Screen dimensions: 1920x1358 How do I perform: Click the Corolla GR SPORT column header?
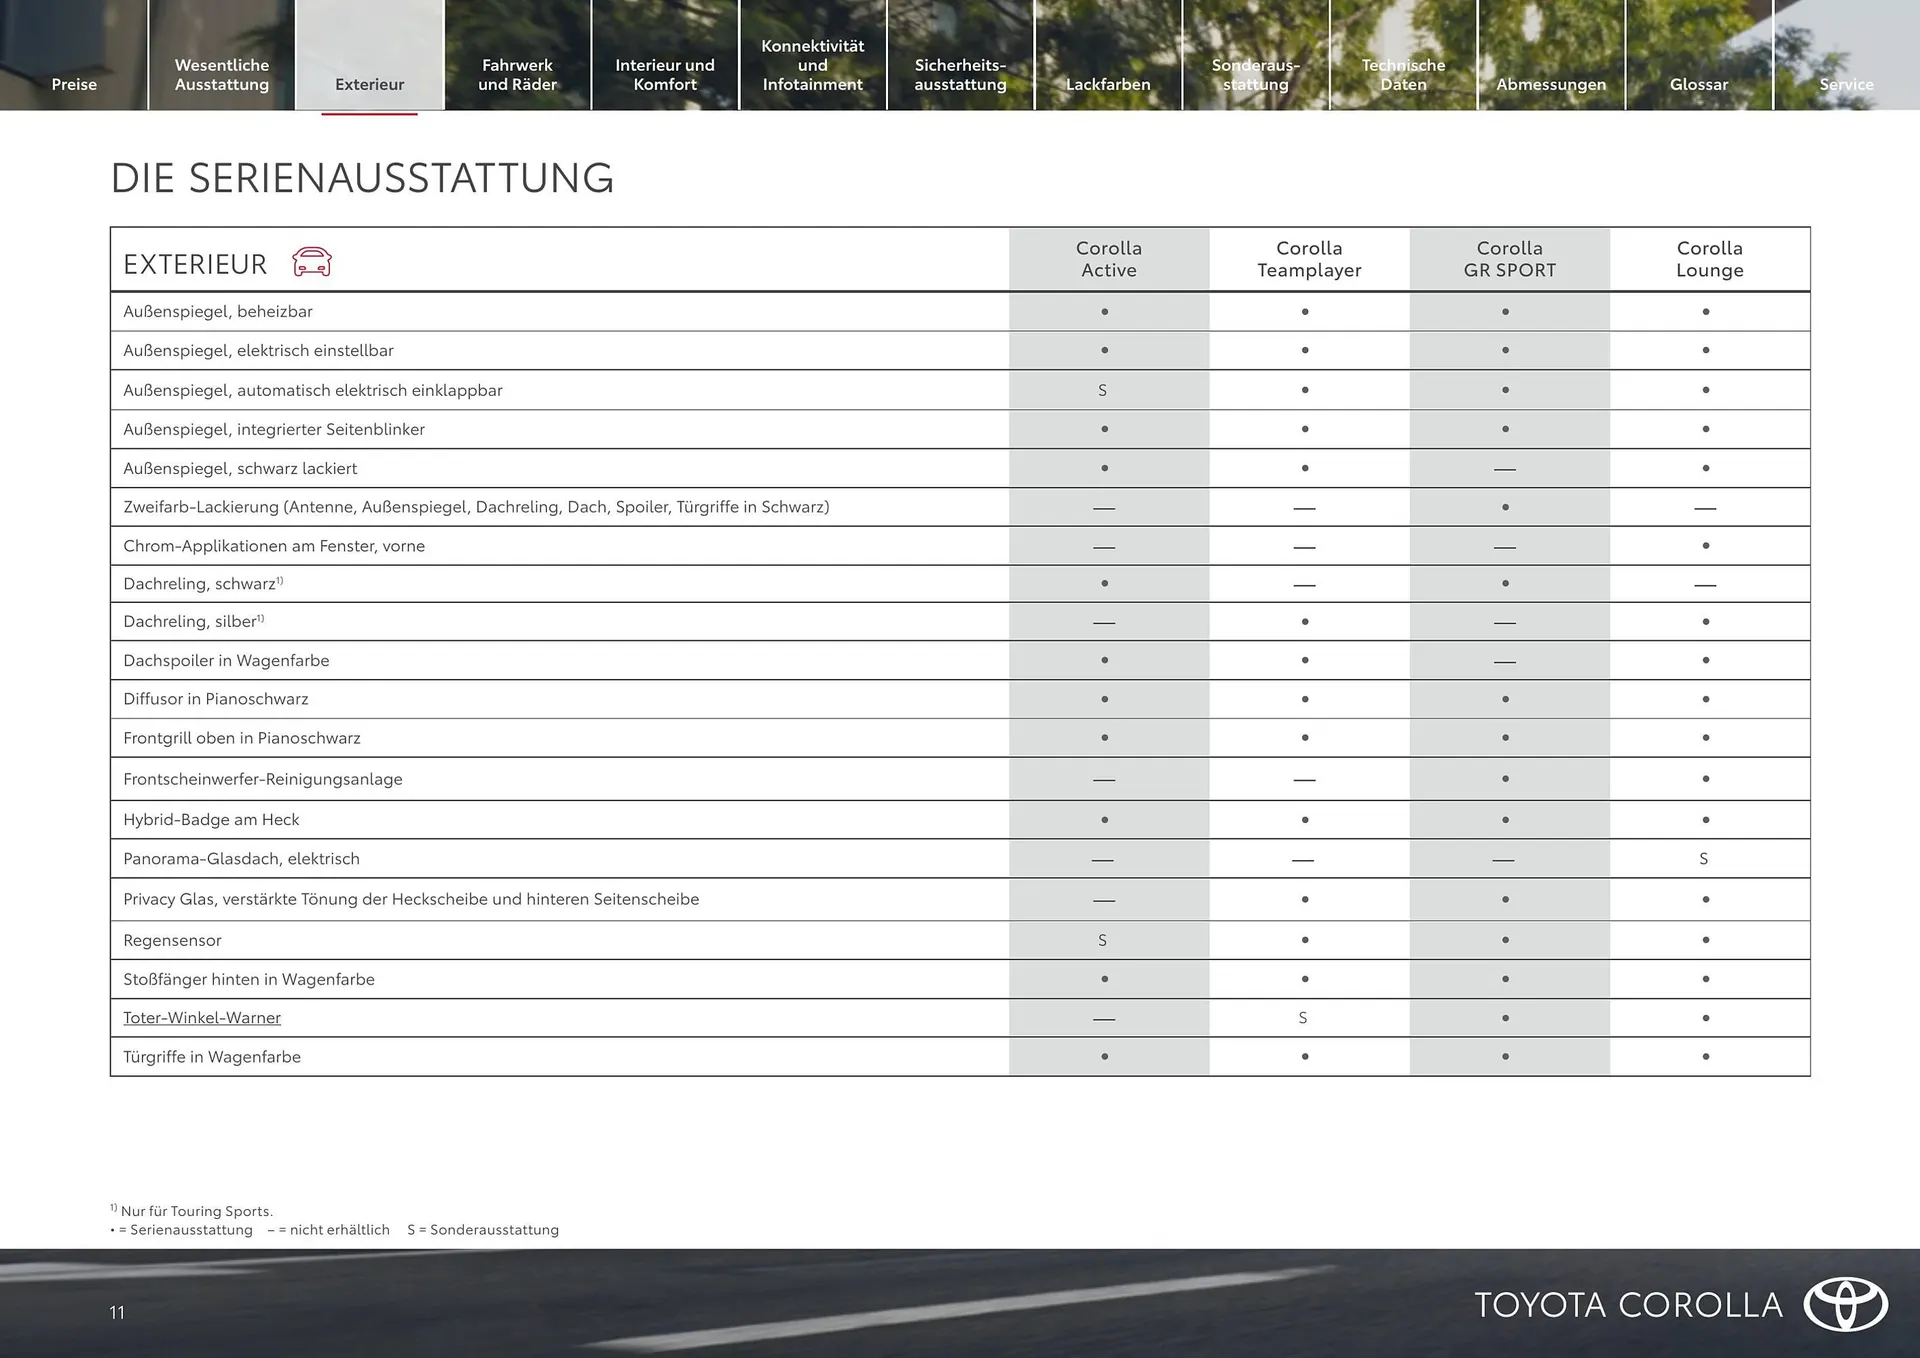click(x=1510, y=259)
